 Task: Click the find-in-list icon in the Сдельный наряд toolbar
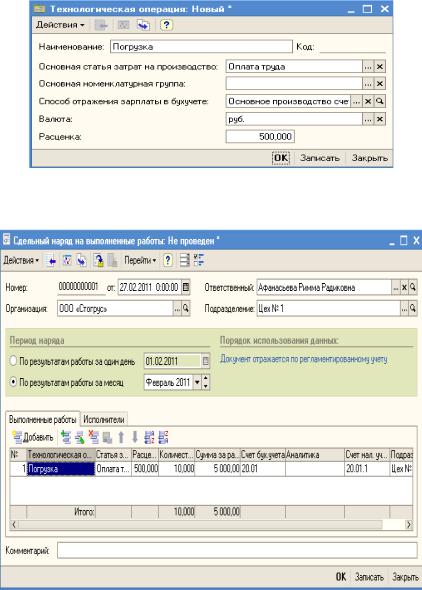point(51,260)
